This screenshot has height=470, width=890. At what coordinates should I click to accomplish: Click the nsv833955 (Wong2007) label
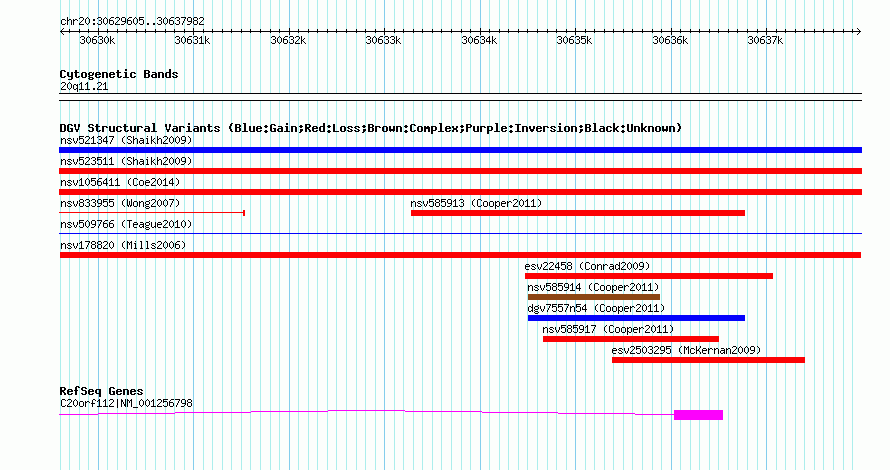[120, 203]
